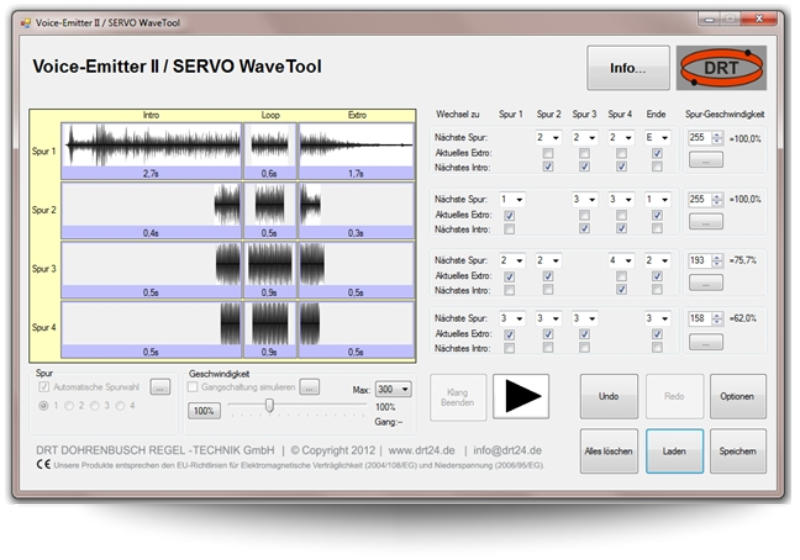
Task: Click Spur 4 speed field showing 158
Action: click(699, 319)
